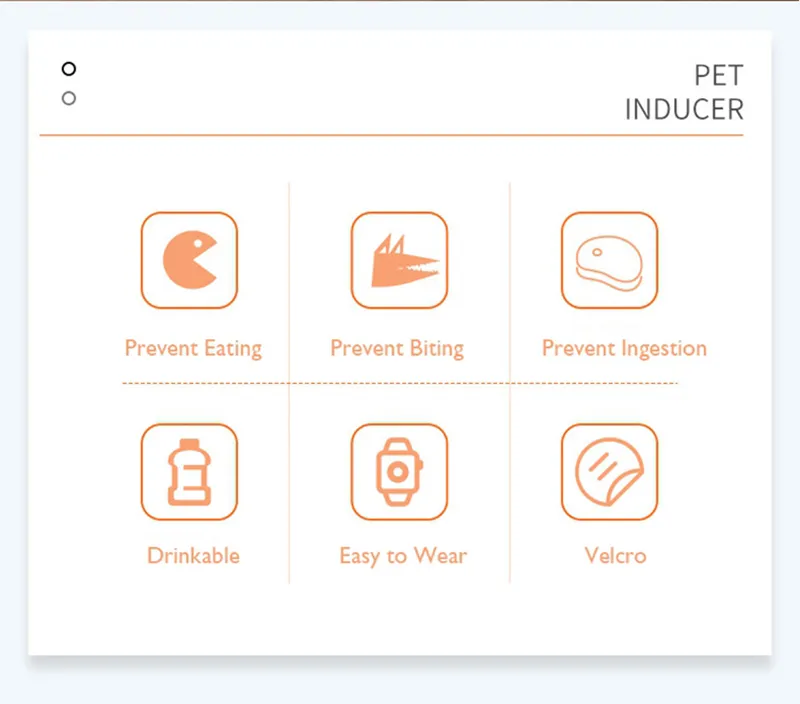
Task: Open the "Prevent Ingestion" label
Action: pyautogui.click(x=624, y=349)
